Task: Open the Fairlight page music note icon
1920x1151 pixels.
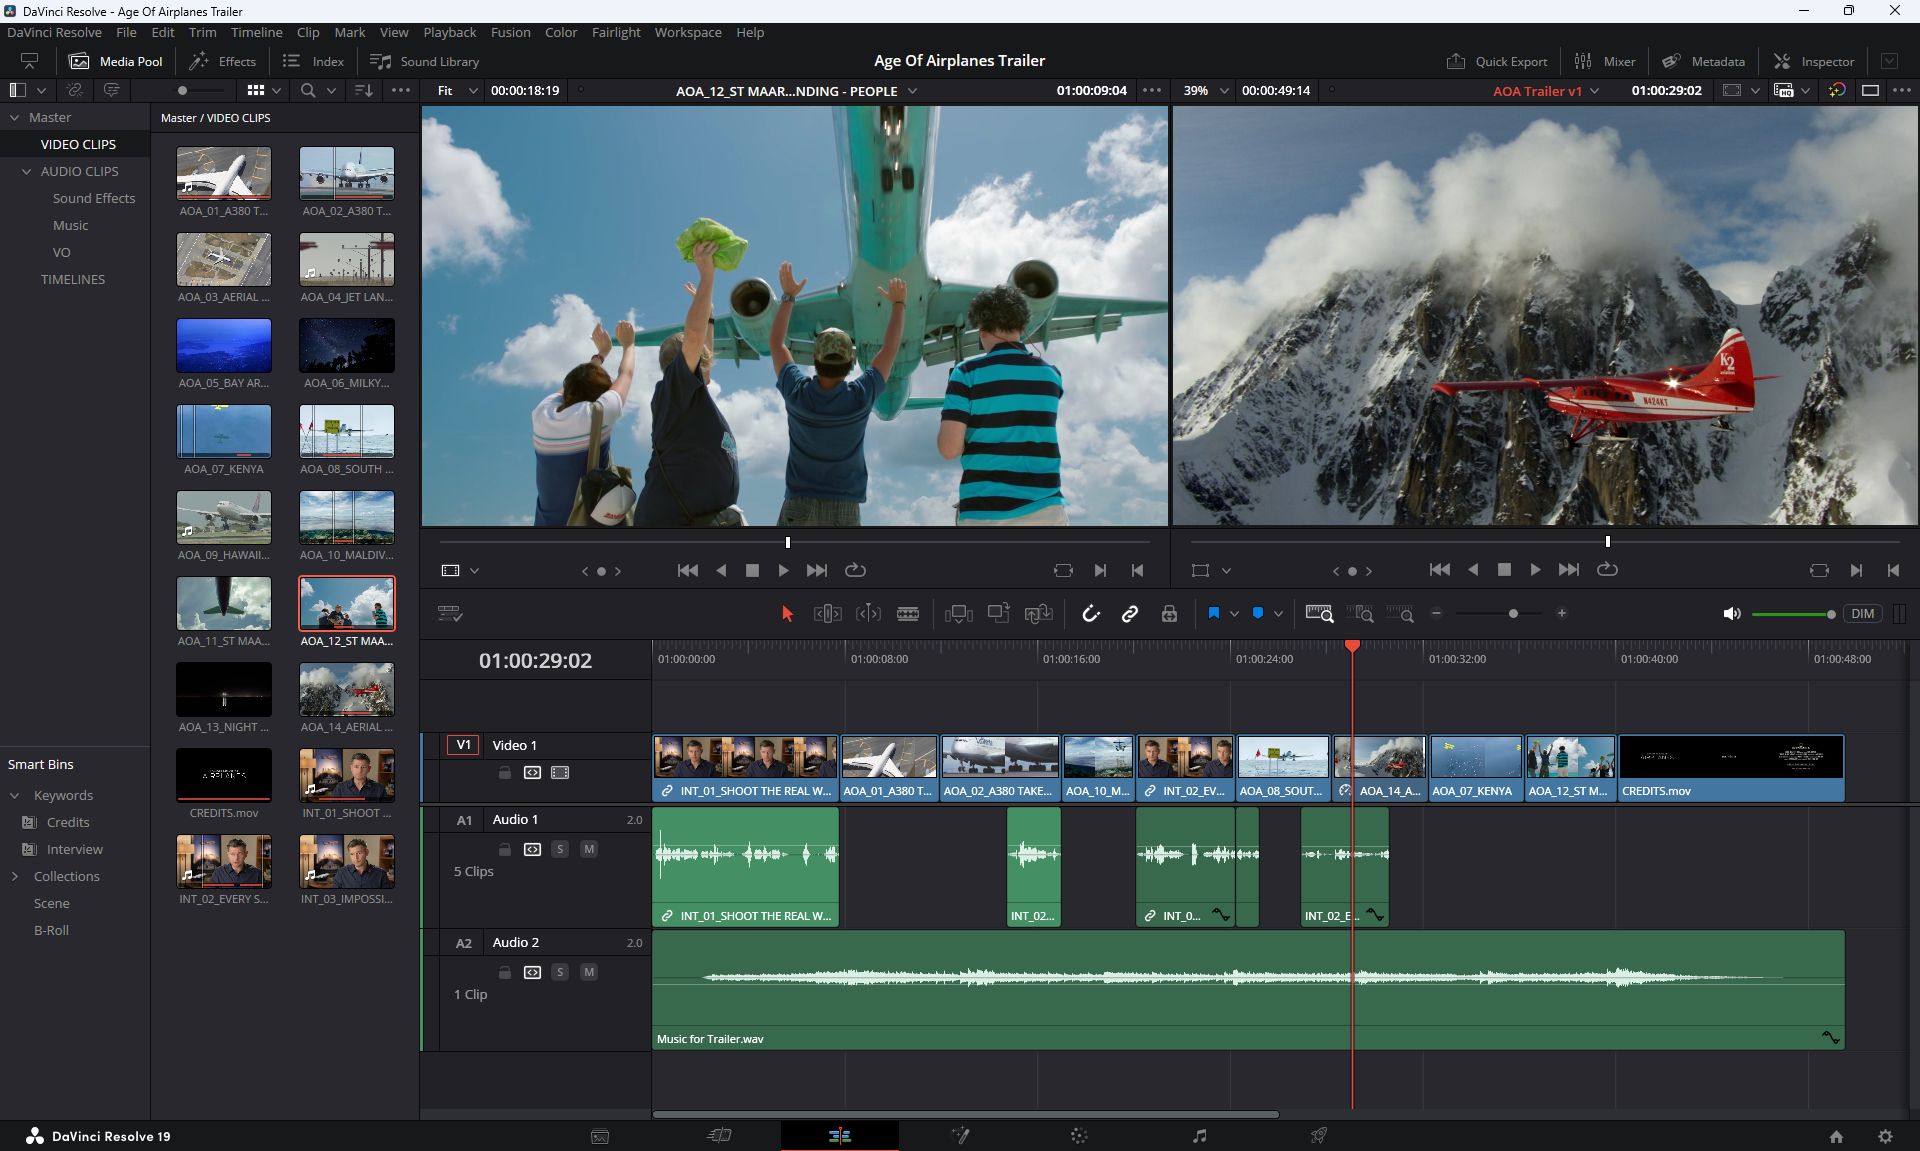Action: (1199, 1136)
